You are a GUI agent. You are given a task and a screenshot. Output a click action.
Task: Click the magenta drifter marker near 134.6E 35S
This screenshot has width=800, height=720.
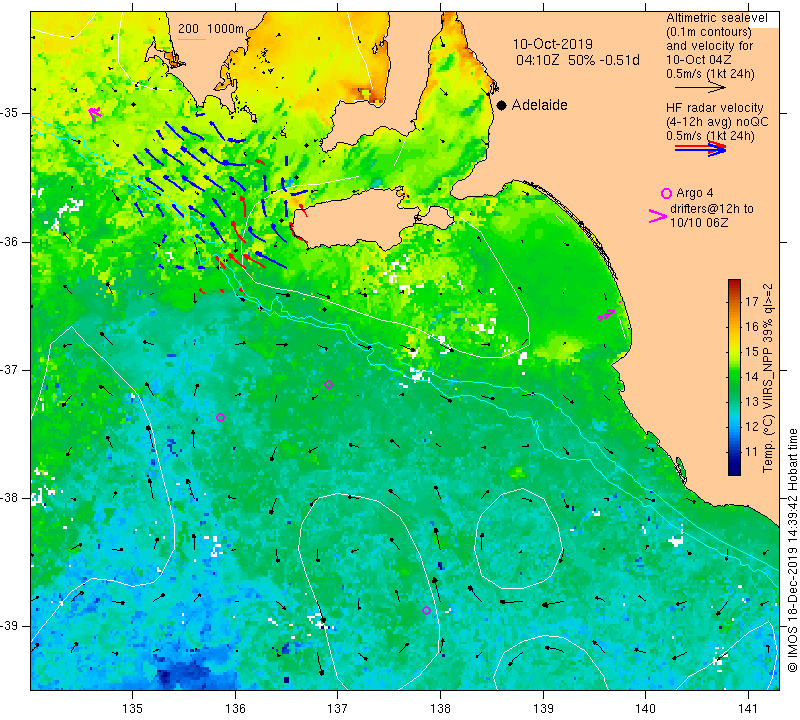click(94, 113)
